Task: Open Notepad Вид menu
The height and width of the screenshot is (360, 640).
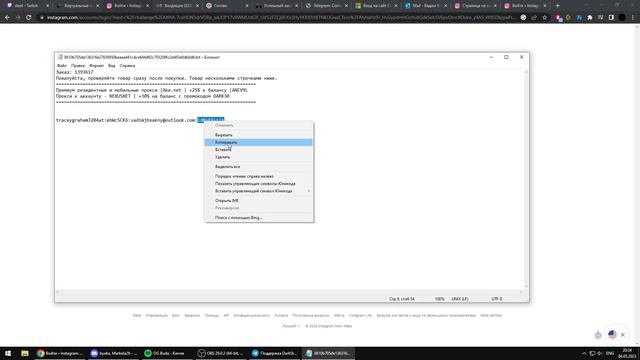Action: pyautogui.click(x=111, y=65)
